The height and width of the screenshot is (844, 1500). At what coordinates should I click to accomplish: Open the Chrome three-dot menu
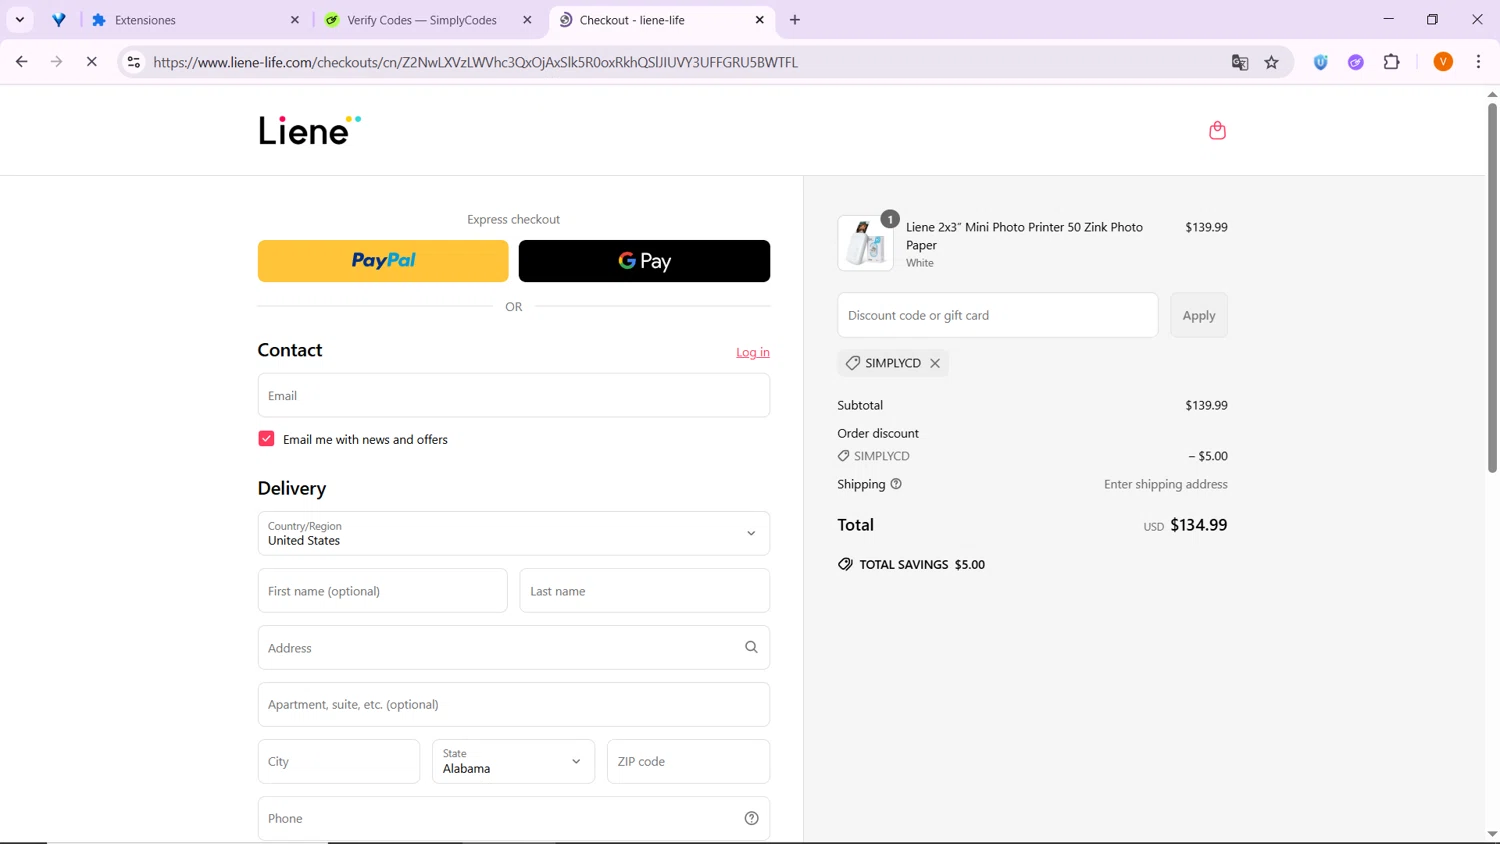point(1478,62)
